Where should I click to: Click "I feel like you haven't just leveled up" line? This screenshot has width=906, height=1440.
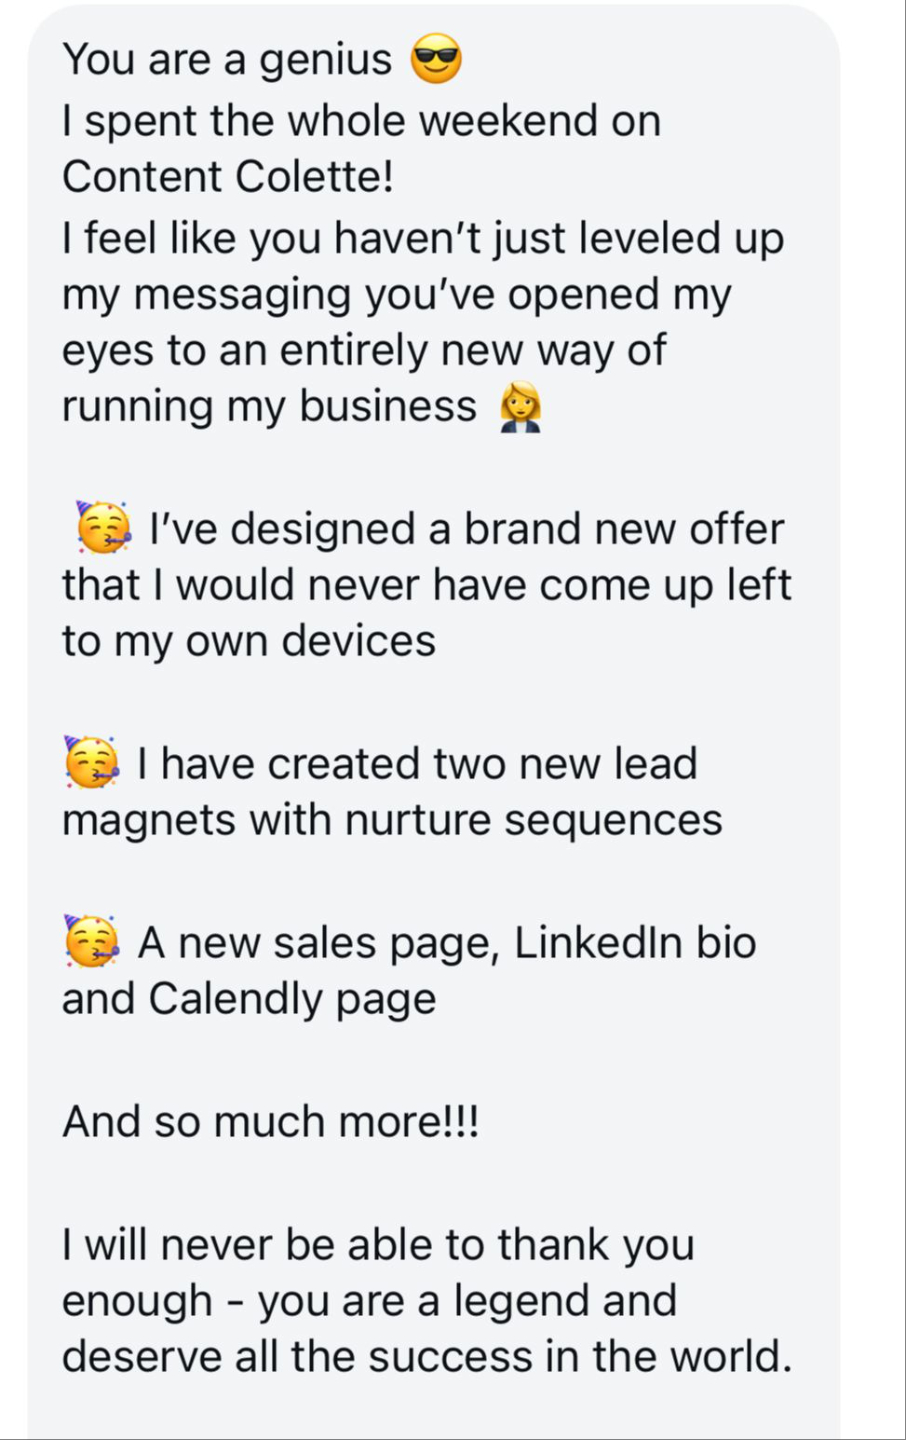tap(423, 239)
